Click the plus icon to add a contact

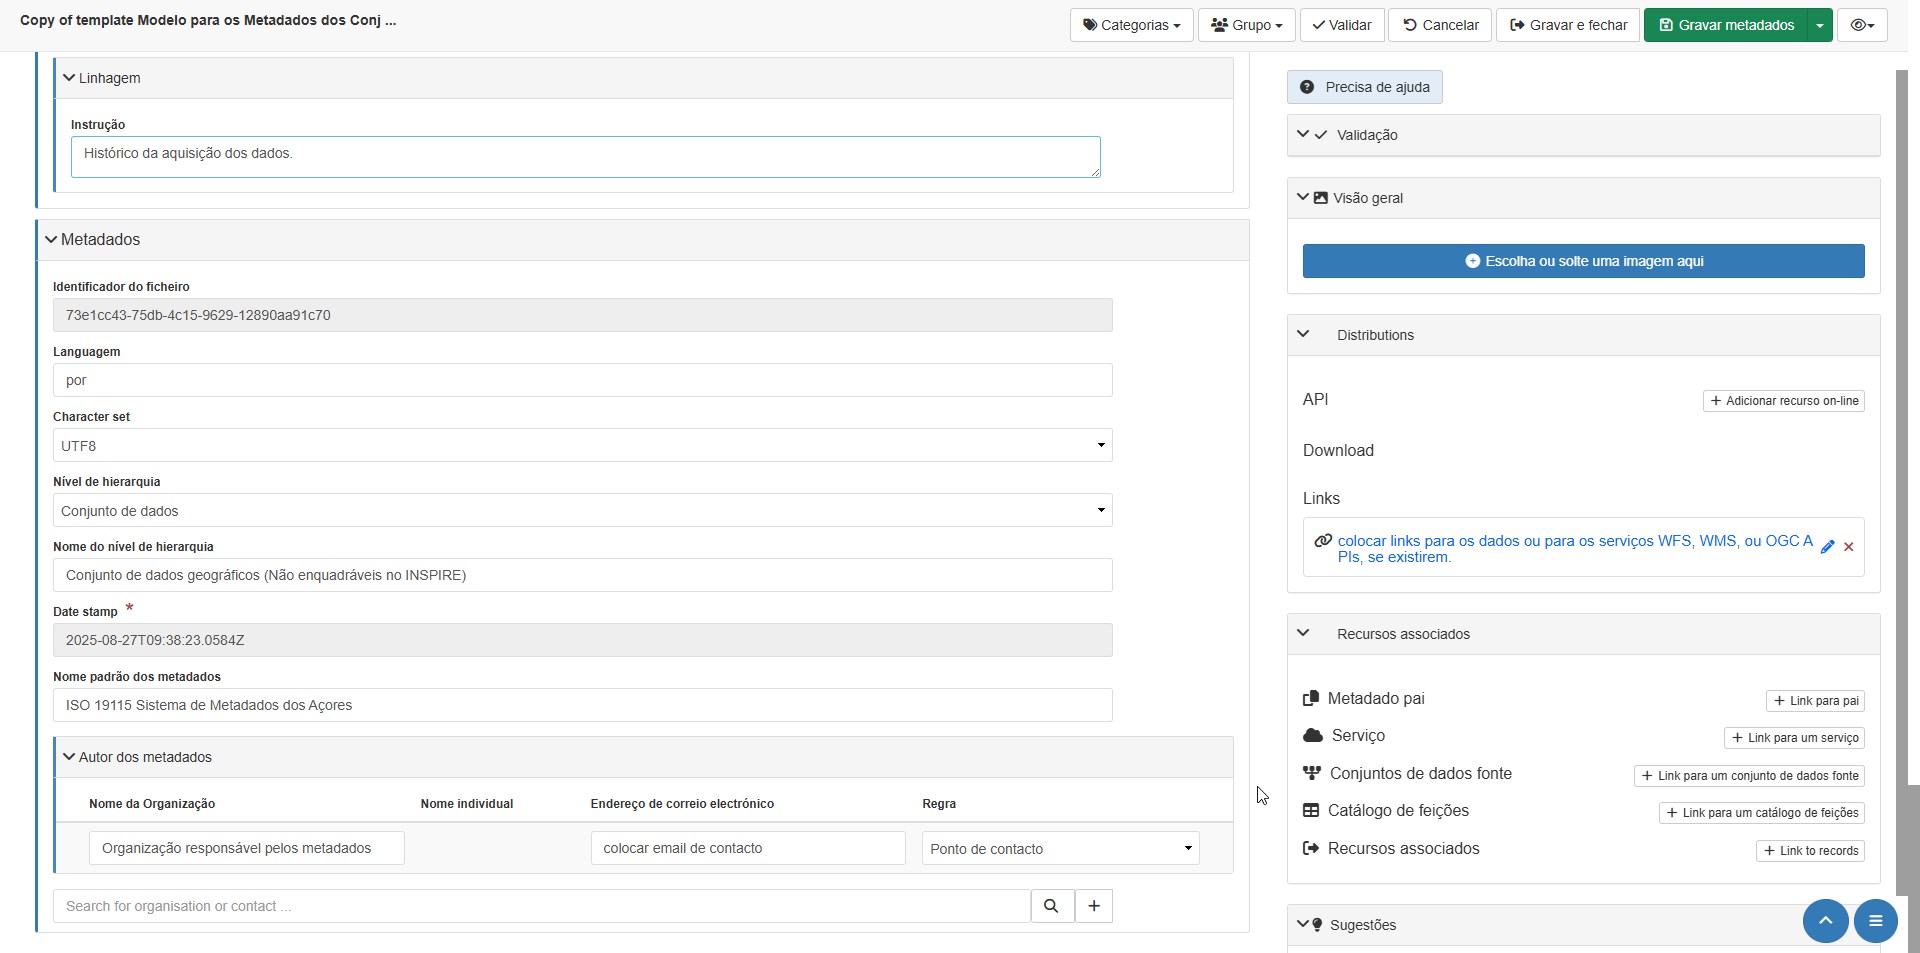pos(1094,906)
